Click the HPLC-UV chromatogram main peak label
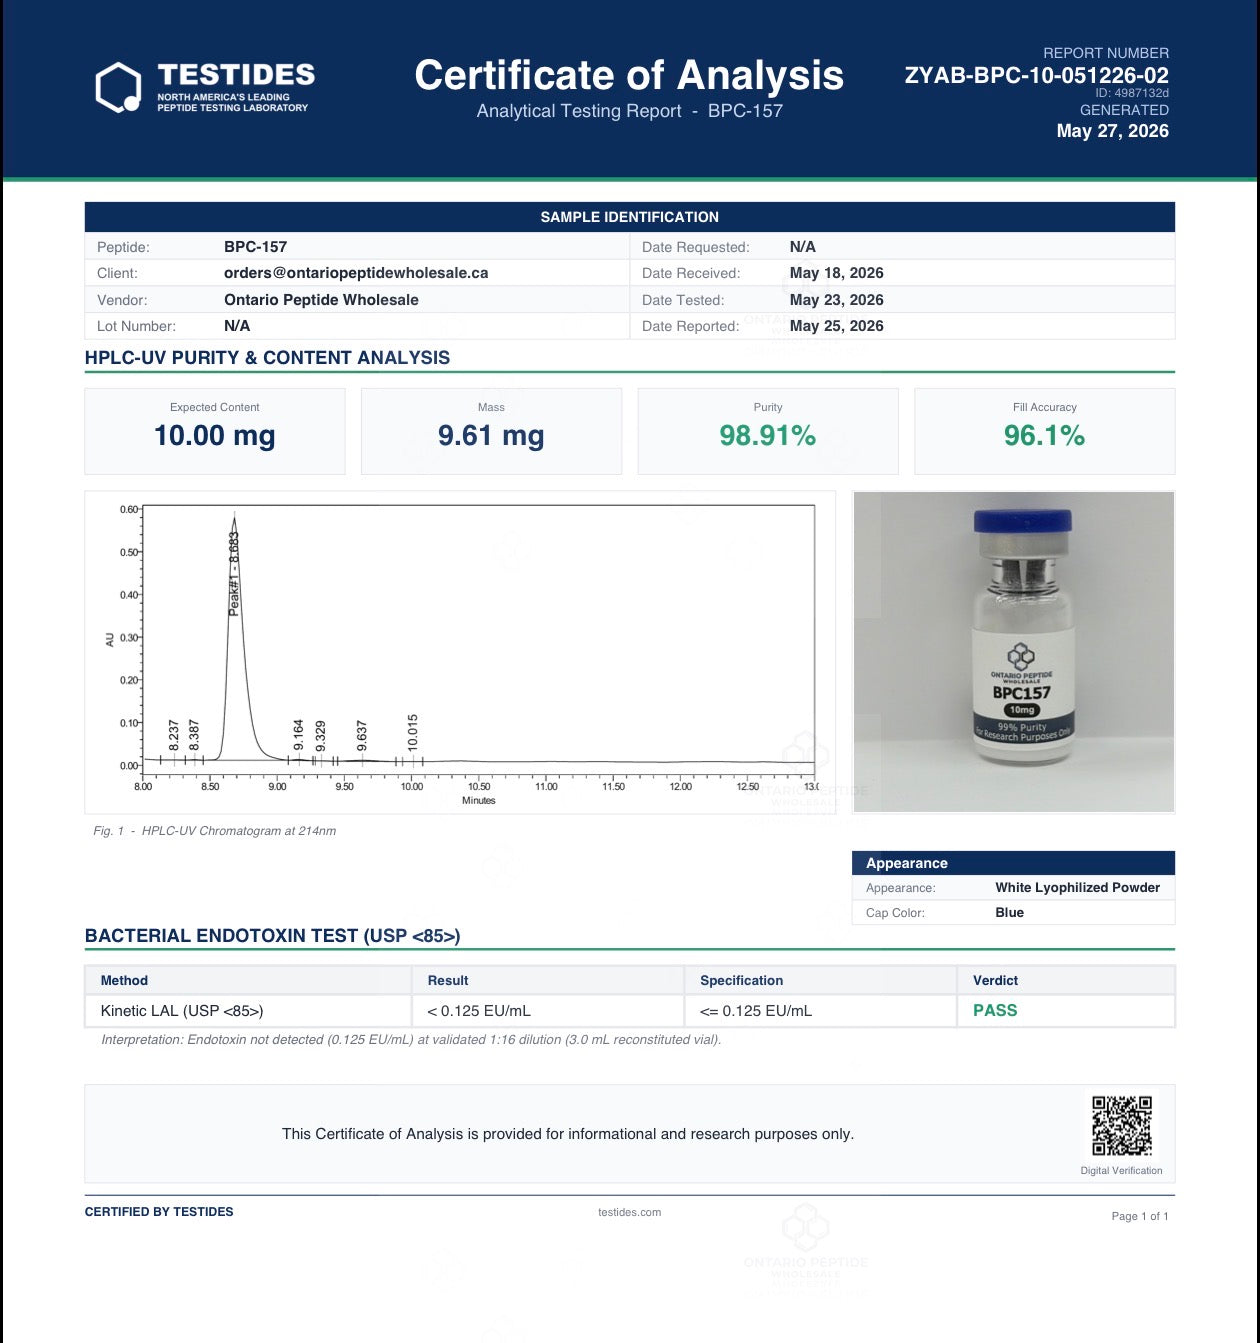The width and height of the screenshot is (1260, 1343). (x=234, y=573)
